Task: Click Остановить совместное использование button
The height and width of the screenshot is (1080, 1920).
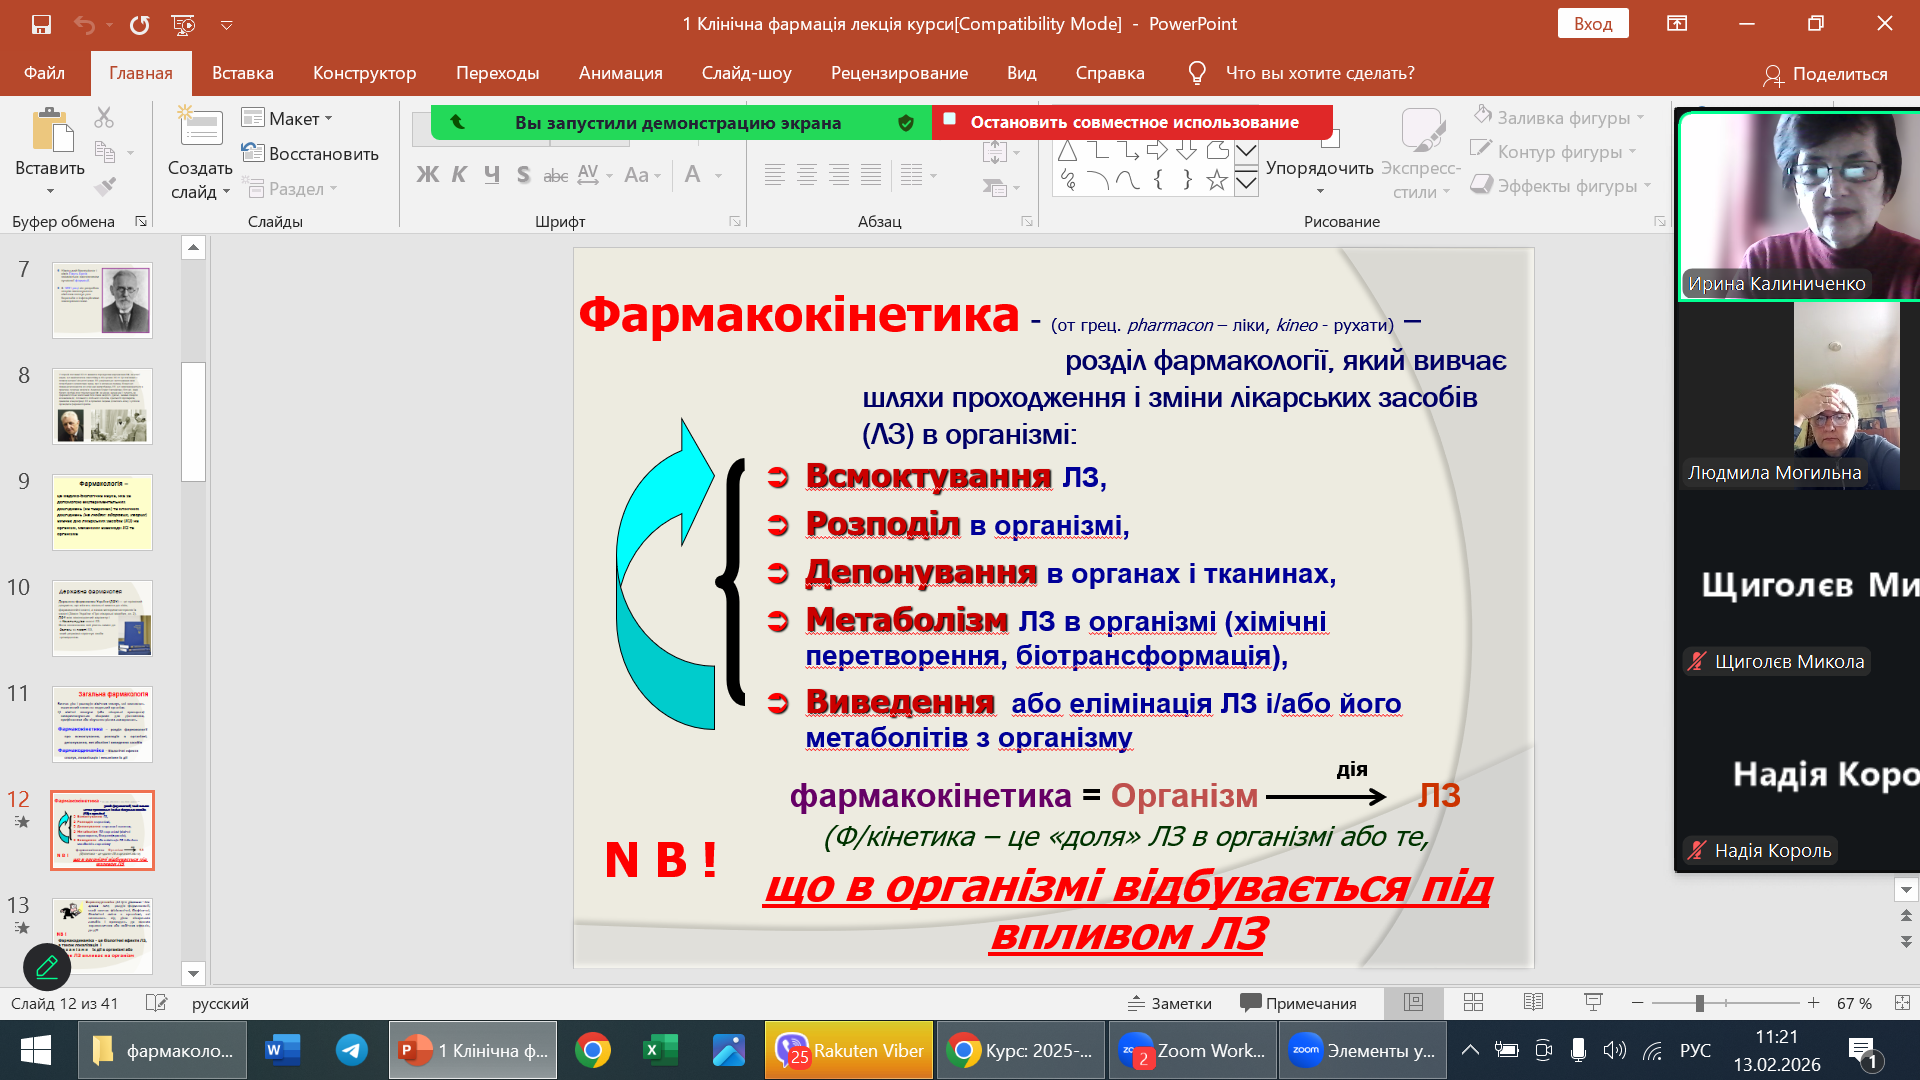Action: (1133, 122)
